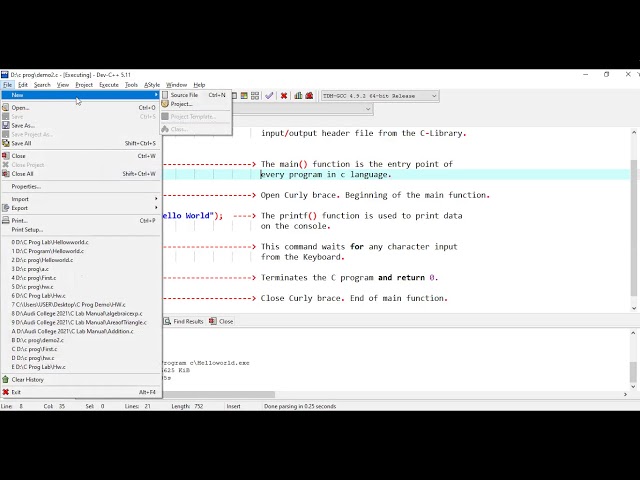
Task: Open the AStyle menu
Action: pyautogui.click(x=152, y=85)
